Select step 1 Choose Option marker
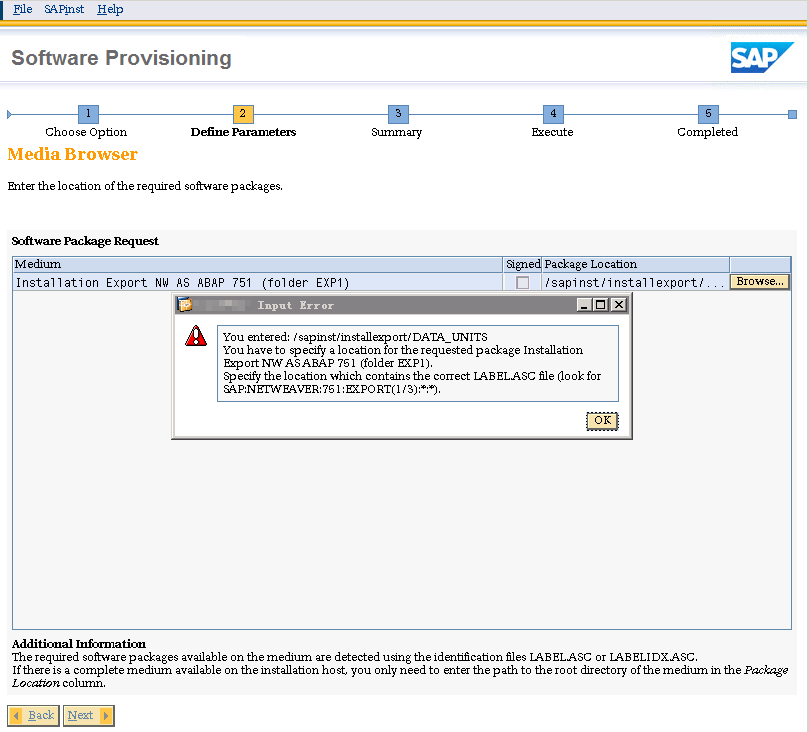This screenshot has width=809, height=732. (88, 113)
